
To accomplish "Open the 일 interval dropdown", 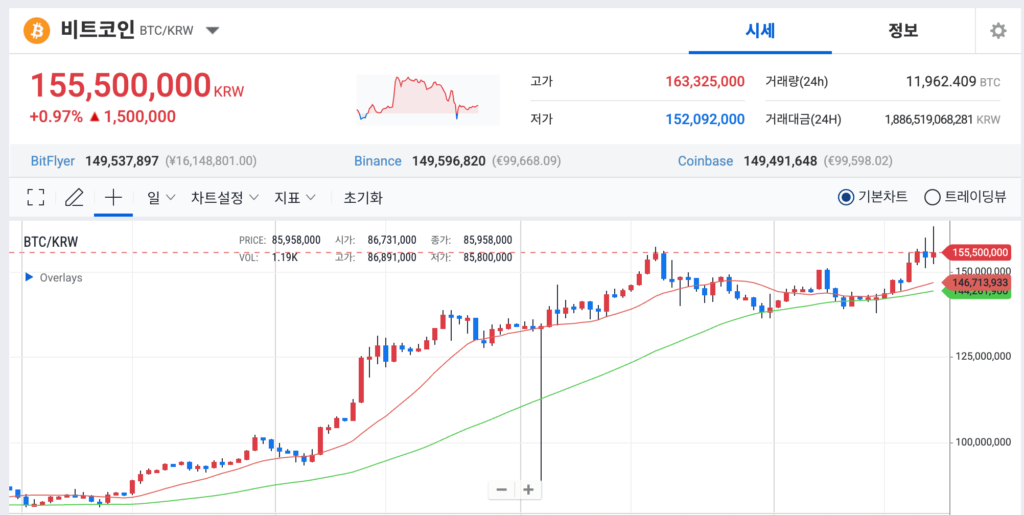I will (161, 197).
